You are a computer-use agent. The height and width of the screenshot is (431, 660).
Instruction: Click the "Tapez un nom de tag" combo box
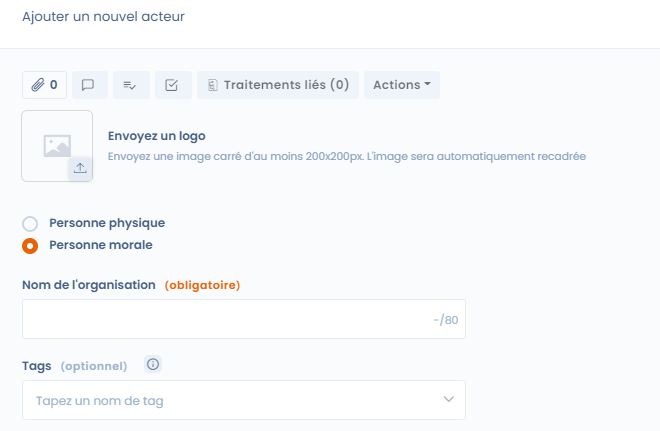pos(230,400)
